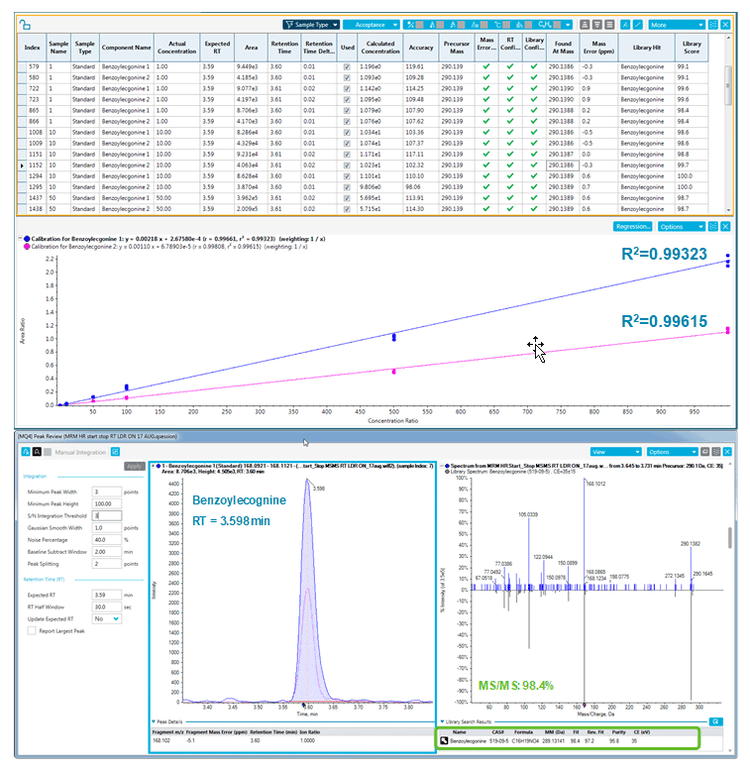Click the Apply integration button

point(133,466)
